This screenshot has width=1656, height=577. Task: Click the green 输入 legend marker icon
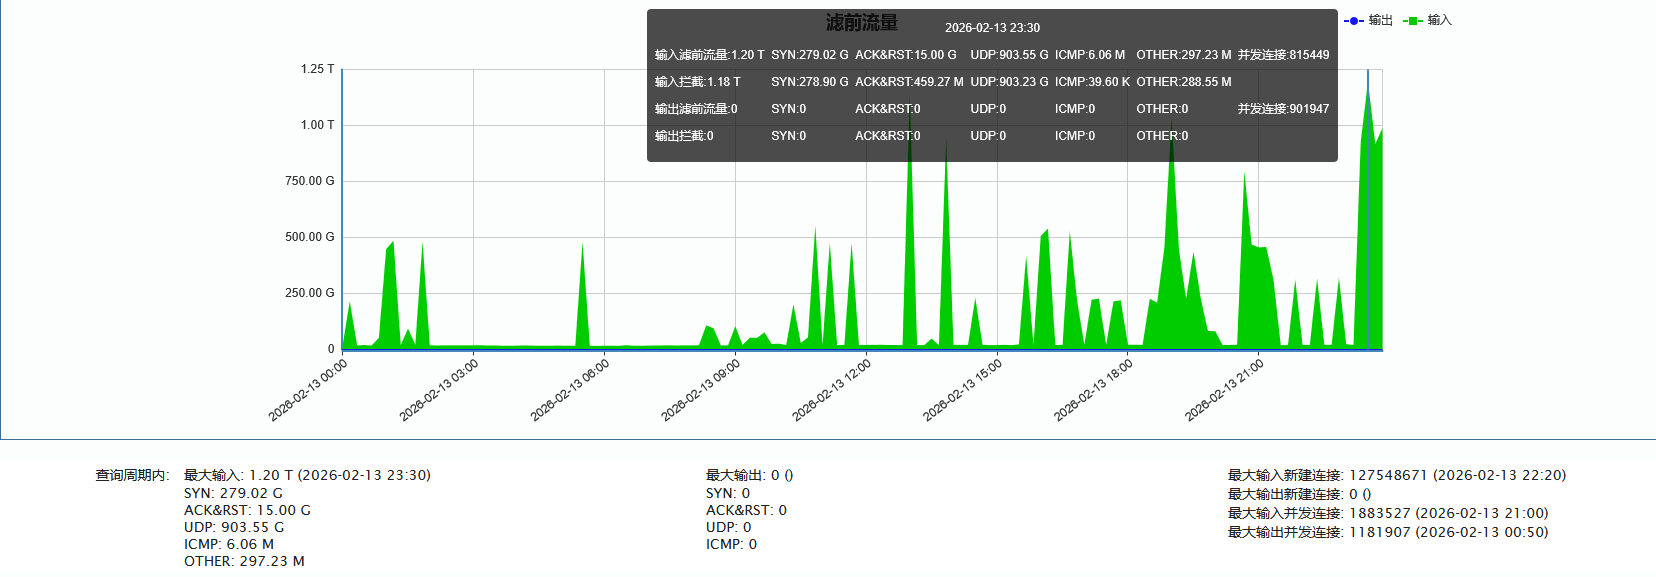coord(1412,20)
